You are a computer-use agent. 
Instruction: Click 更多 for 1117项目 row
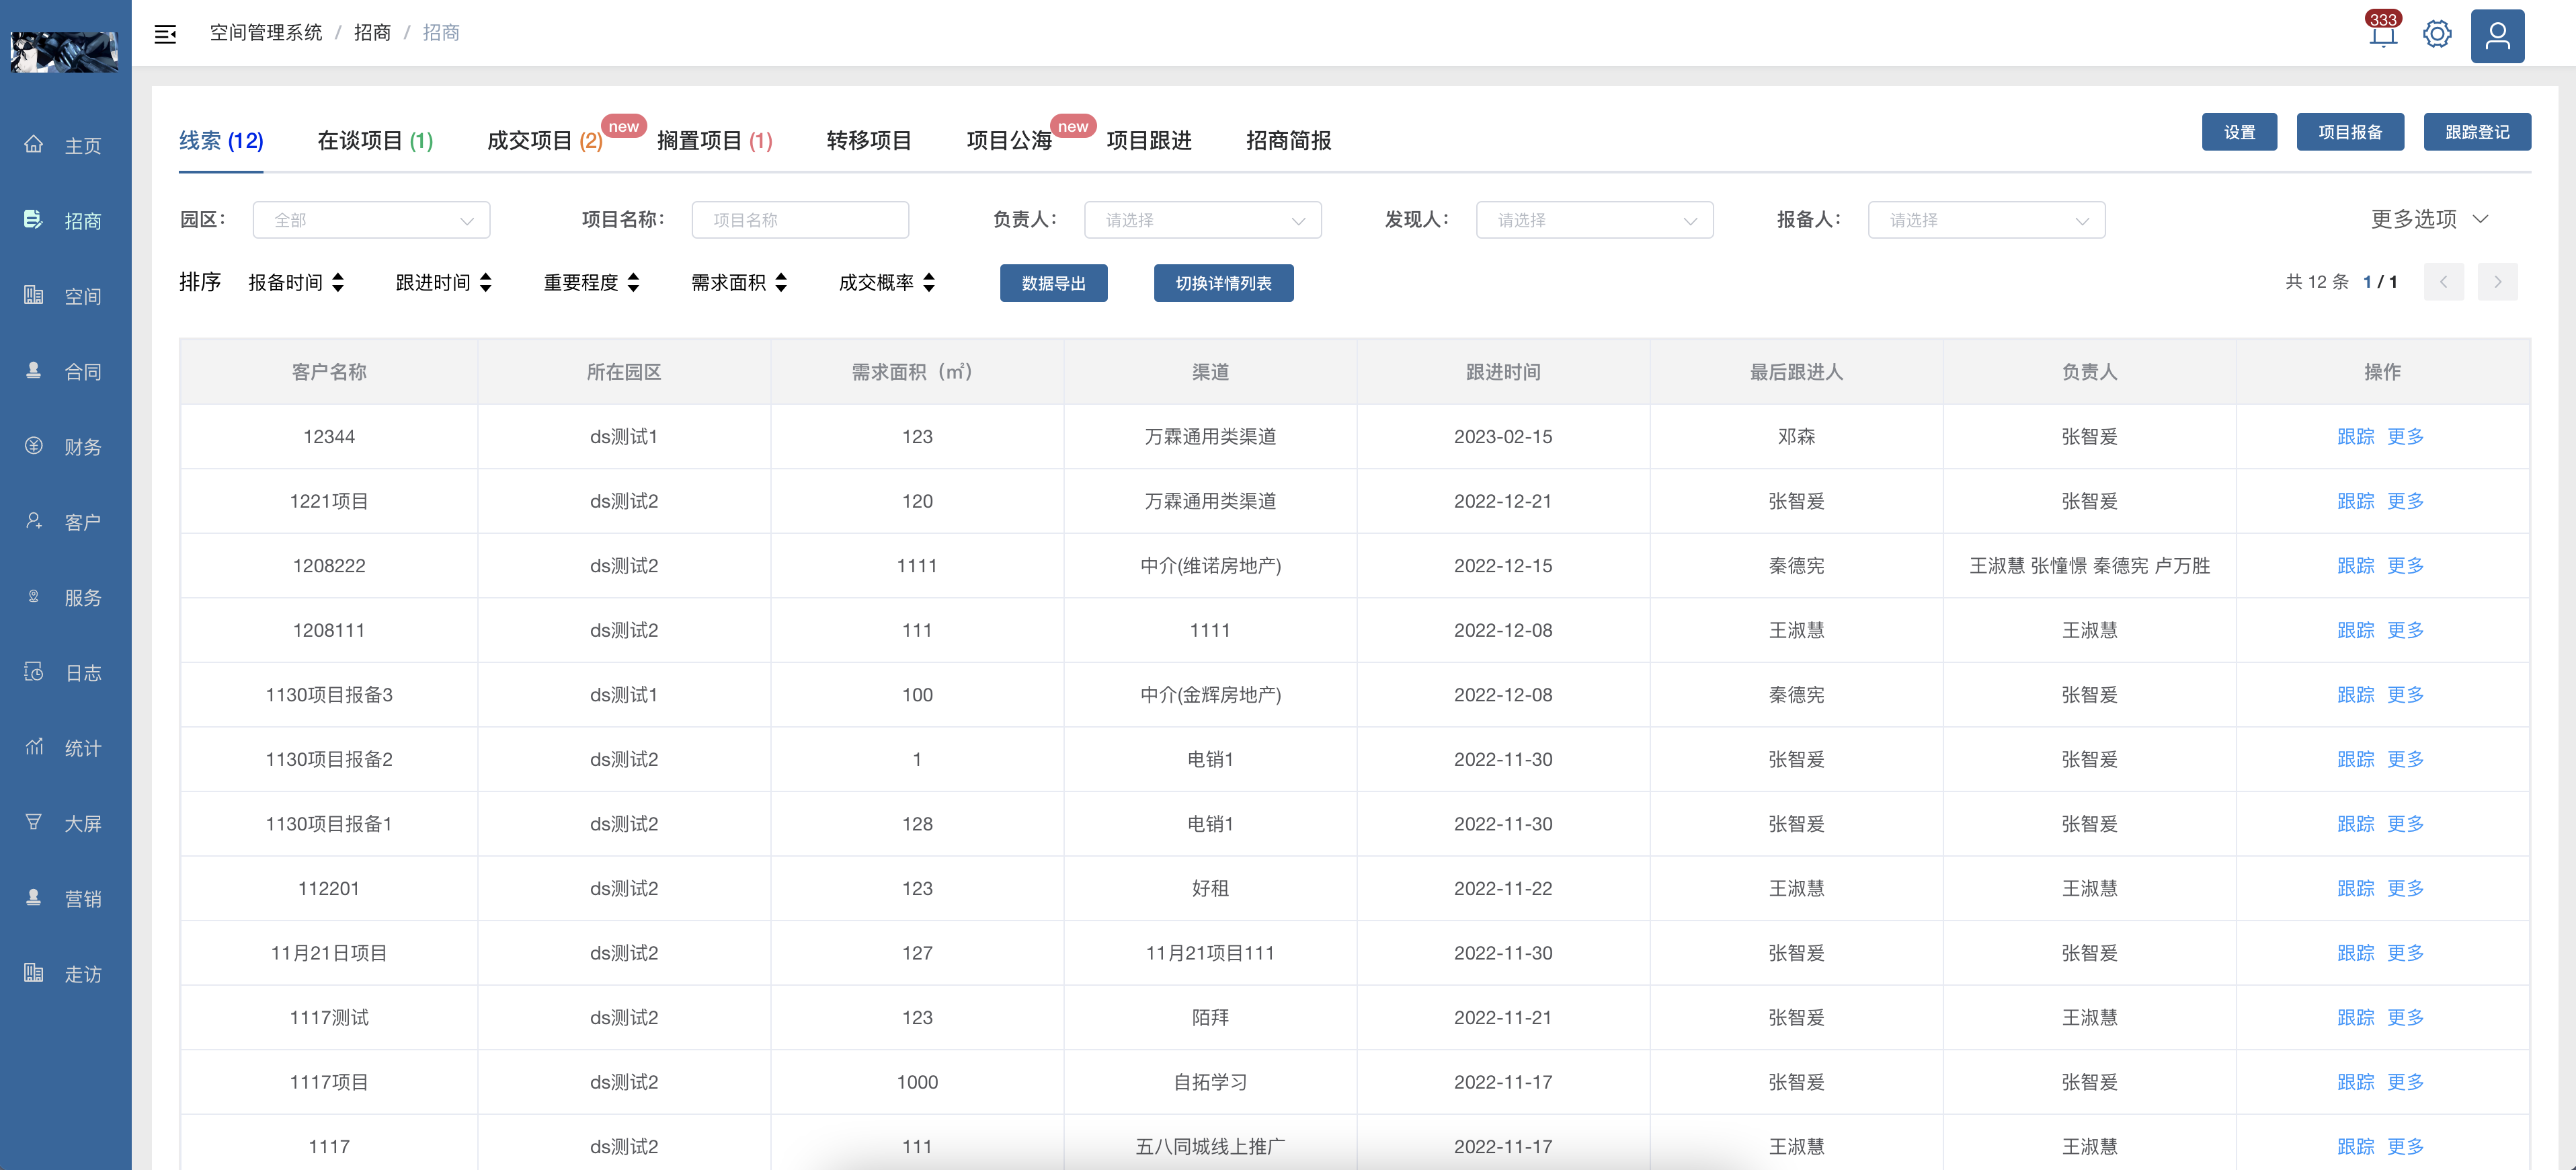point(2405,1082)
